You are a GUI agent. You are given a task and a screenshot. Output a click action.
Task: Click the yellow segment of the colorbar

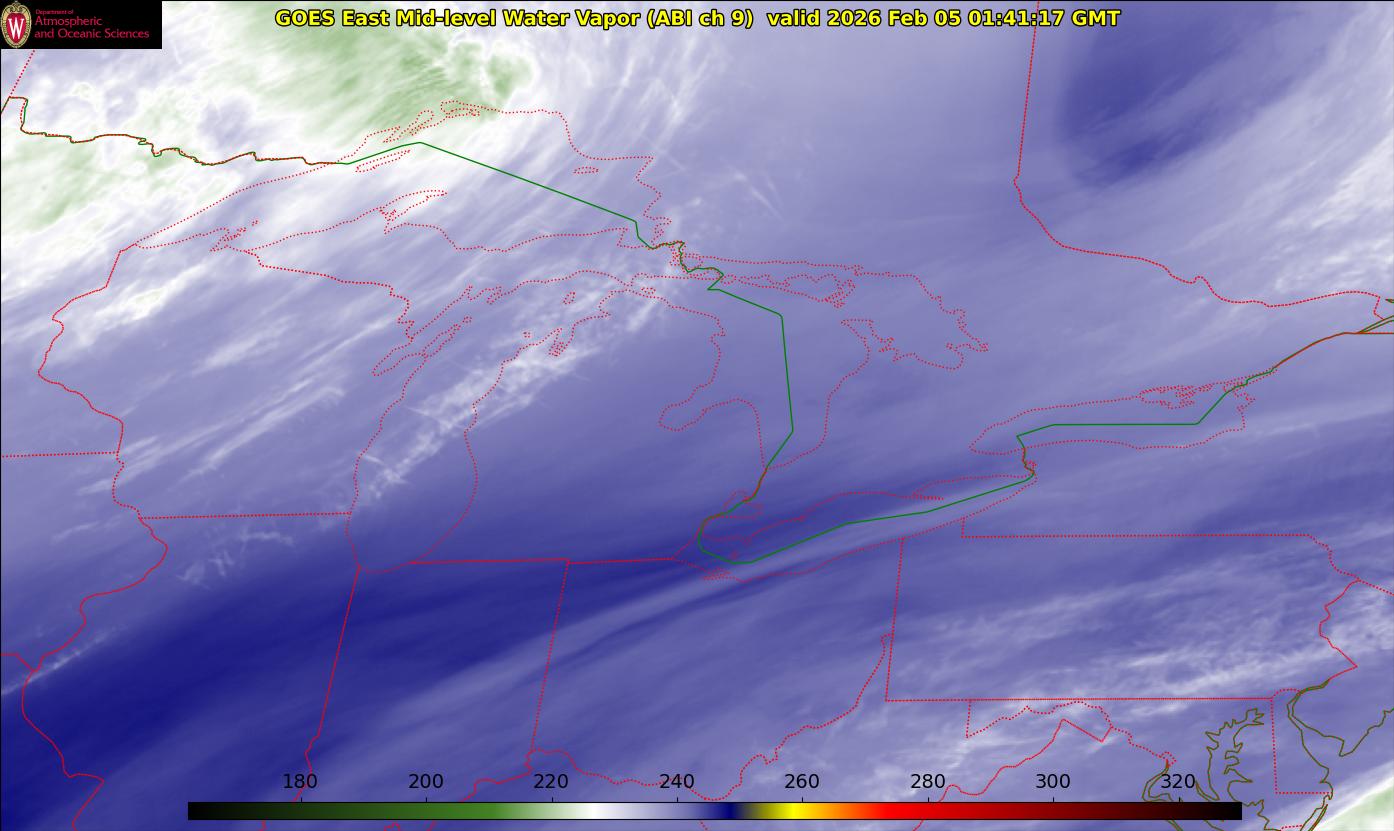click(790, 811)
